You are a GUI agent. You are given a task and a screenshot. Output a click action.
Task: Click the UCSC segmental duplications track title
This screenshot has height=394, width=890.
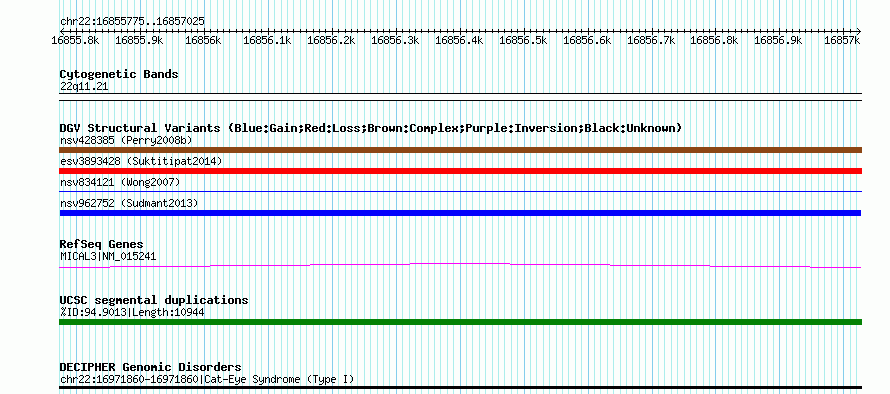coord(154,300)
